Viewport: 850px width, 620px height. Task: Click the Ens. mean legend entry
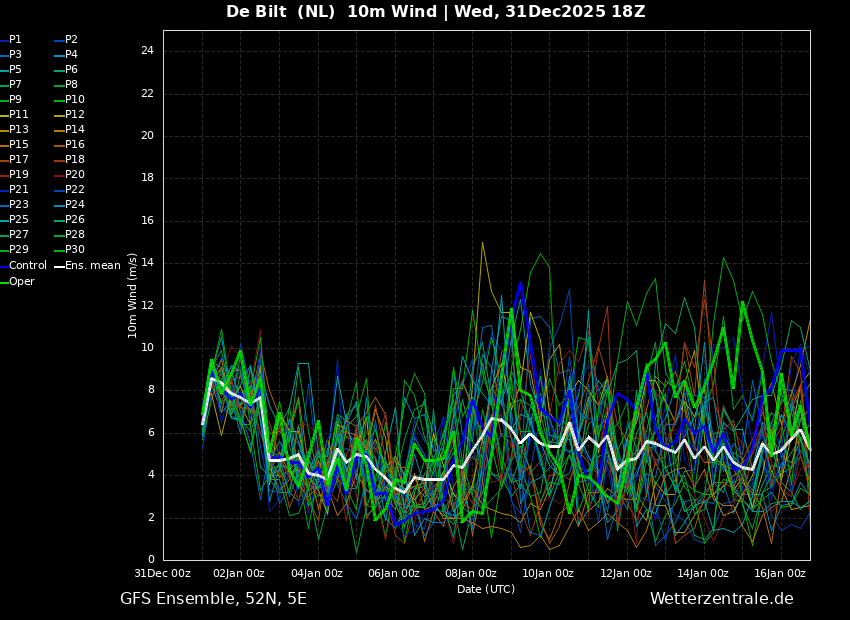tap(88, 266)
